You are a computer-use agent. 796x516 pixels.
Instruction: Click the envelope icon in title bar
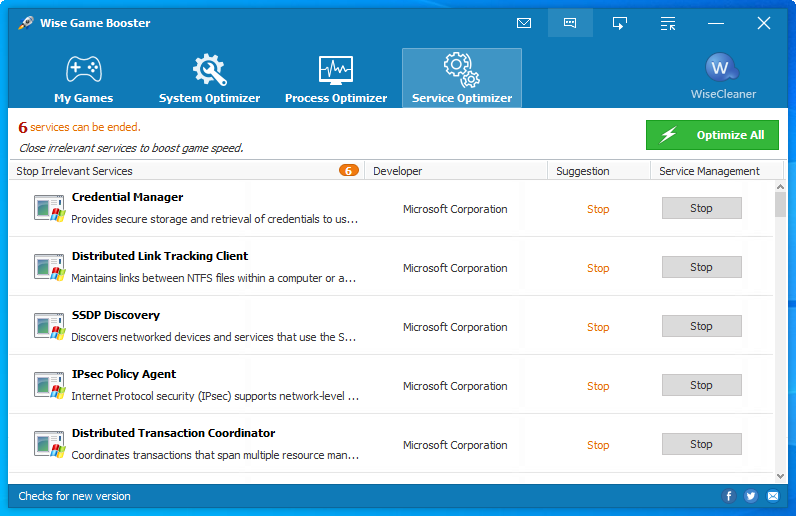coord(524,23)
